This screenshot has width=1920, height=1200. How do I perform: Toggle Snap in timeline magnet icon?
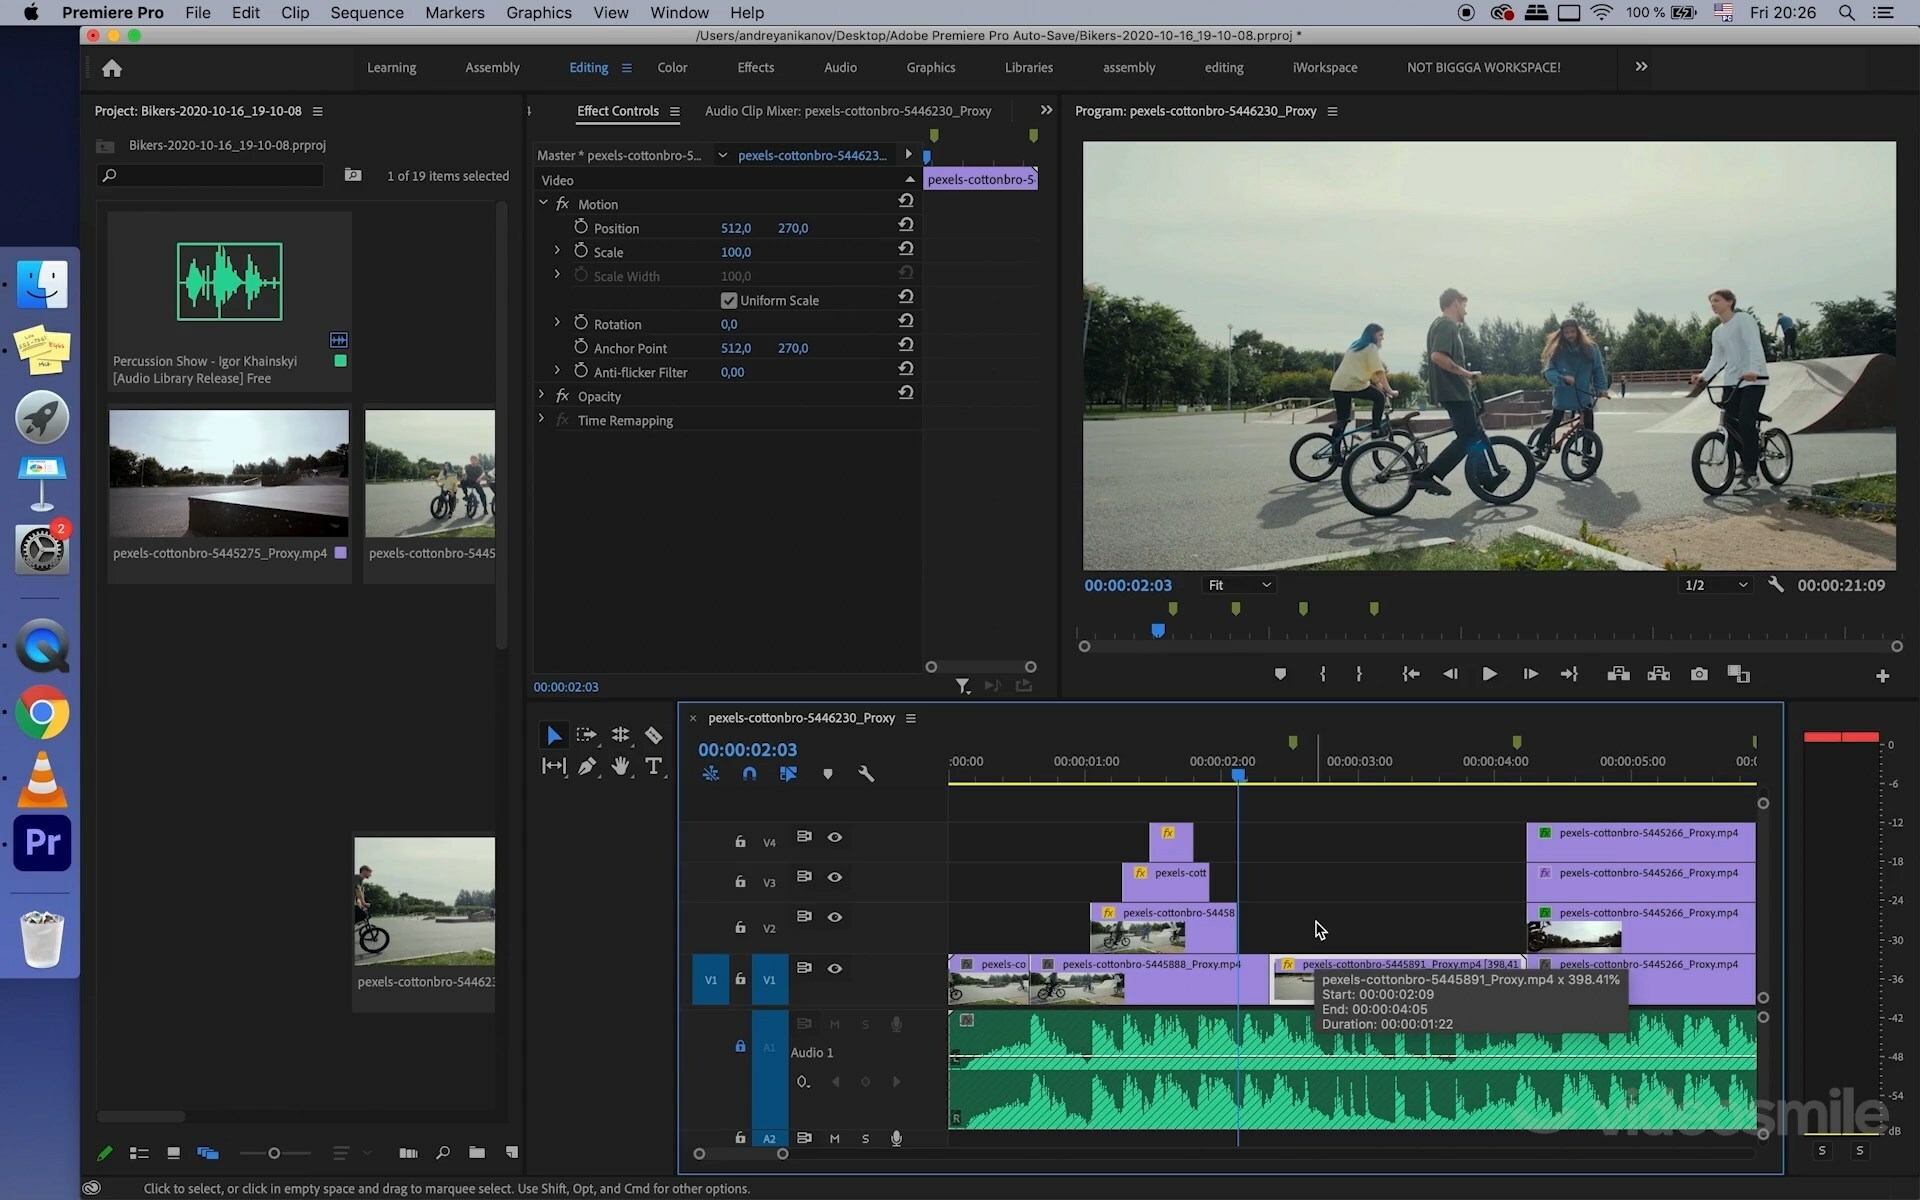pos(749,774)
